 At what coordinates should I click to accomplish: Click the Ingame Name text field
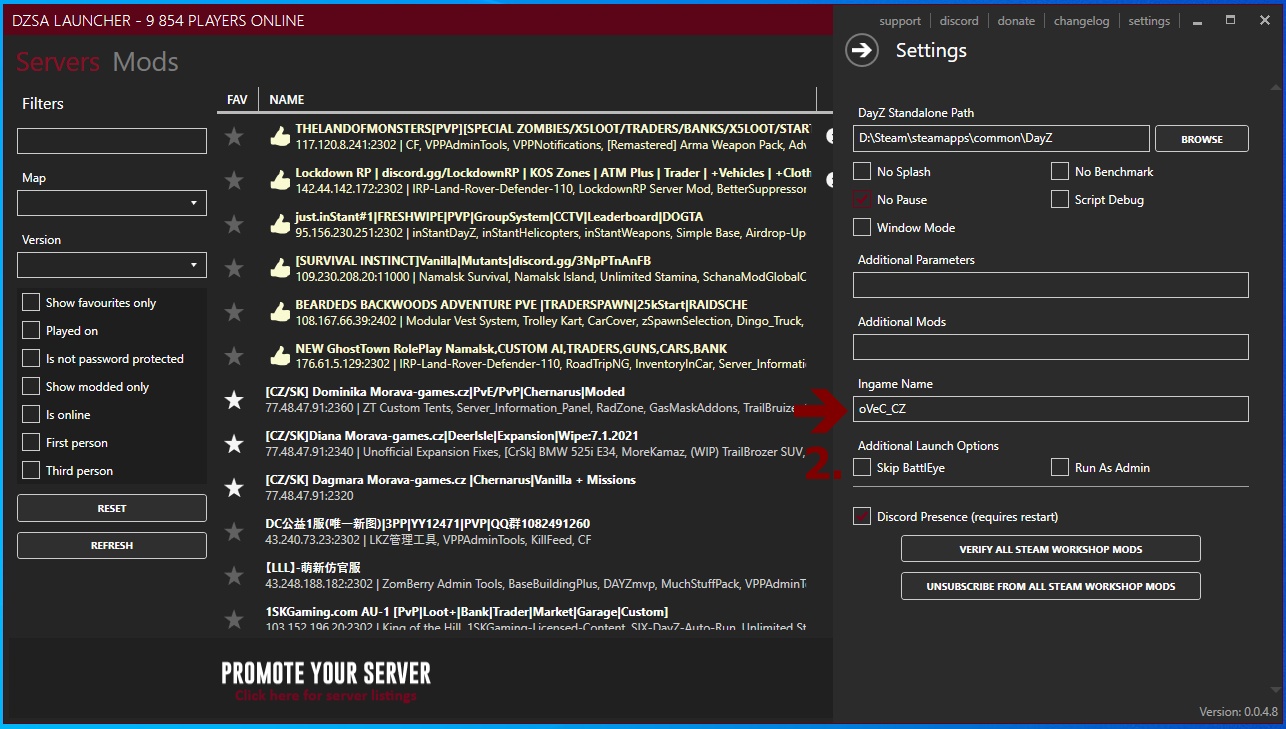click(1050, 409)
